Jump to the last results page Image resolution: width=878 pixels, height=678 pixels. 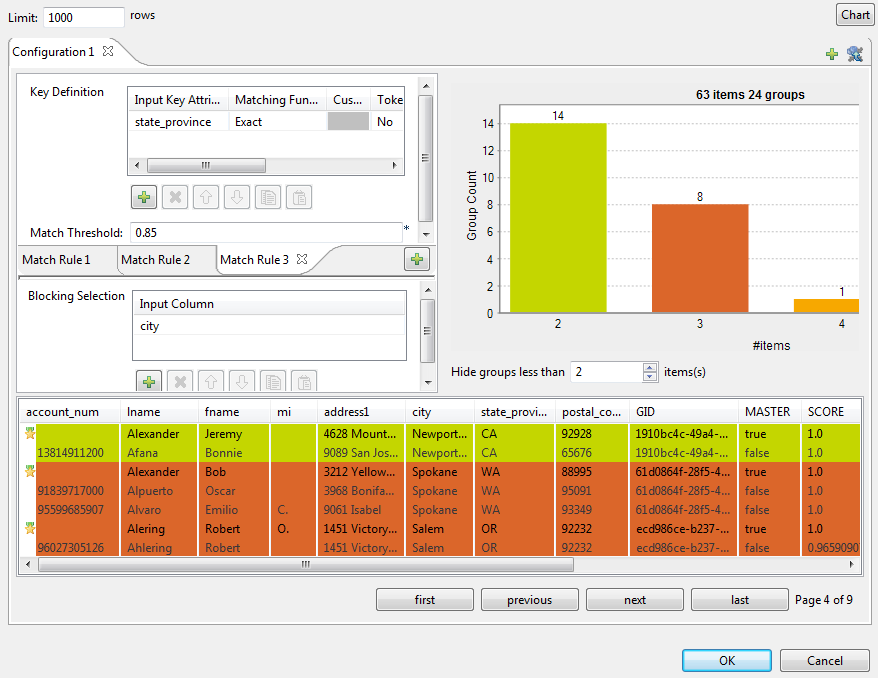(x=740, y=600)
